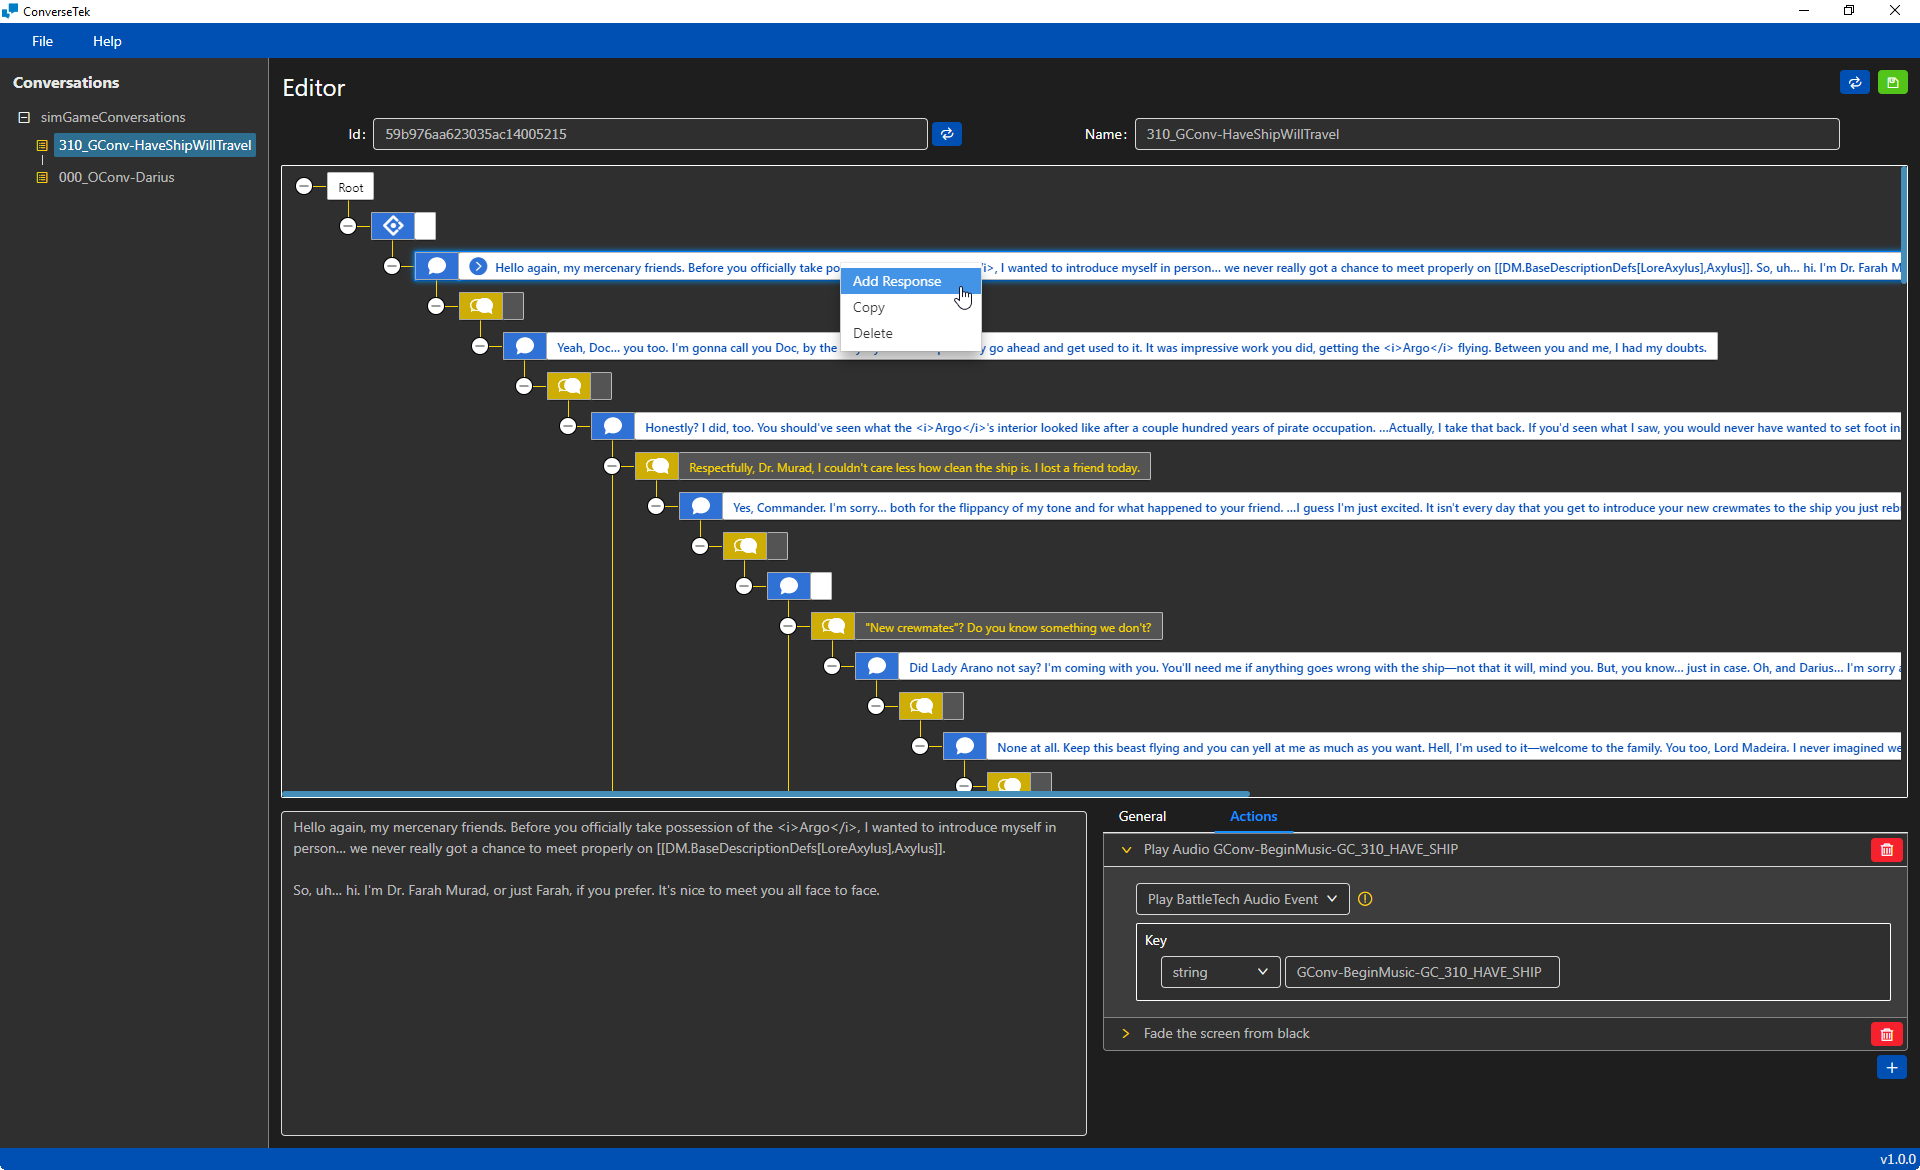Switch to the General tab

(x=1142, y=816)
